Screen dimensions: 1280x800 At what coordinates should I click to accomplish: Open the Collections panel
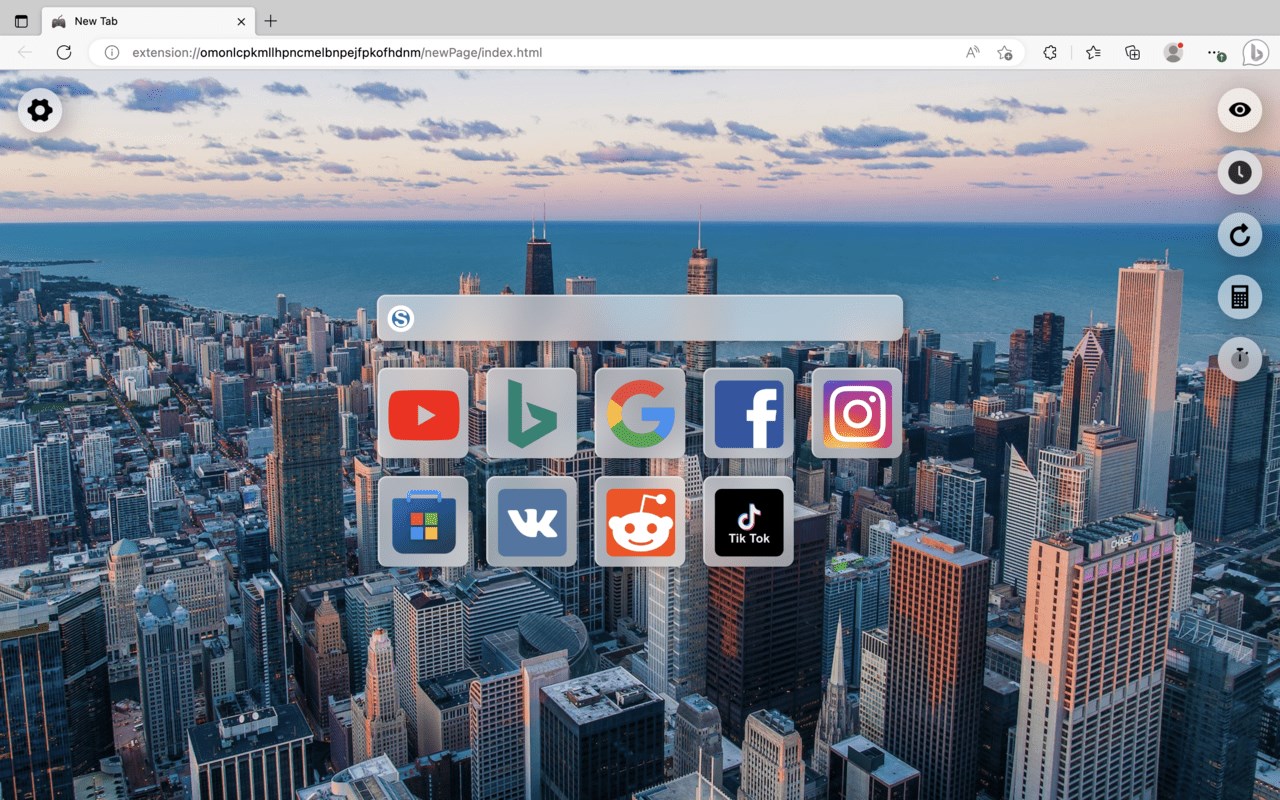pyautogui.click(x=1133, y=52)
